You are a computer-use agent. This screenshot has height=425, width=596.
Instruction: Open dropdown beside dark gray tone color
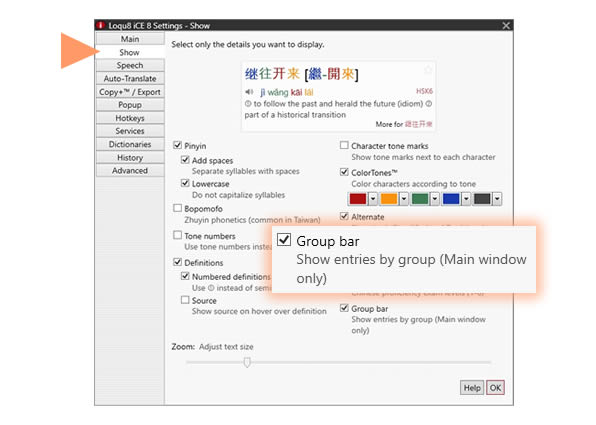497,198
